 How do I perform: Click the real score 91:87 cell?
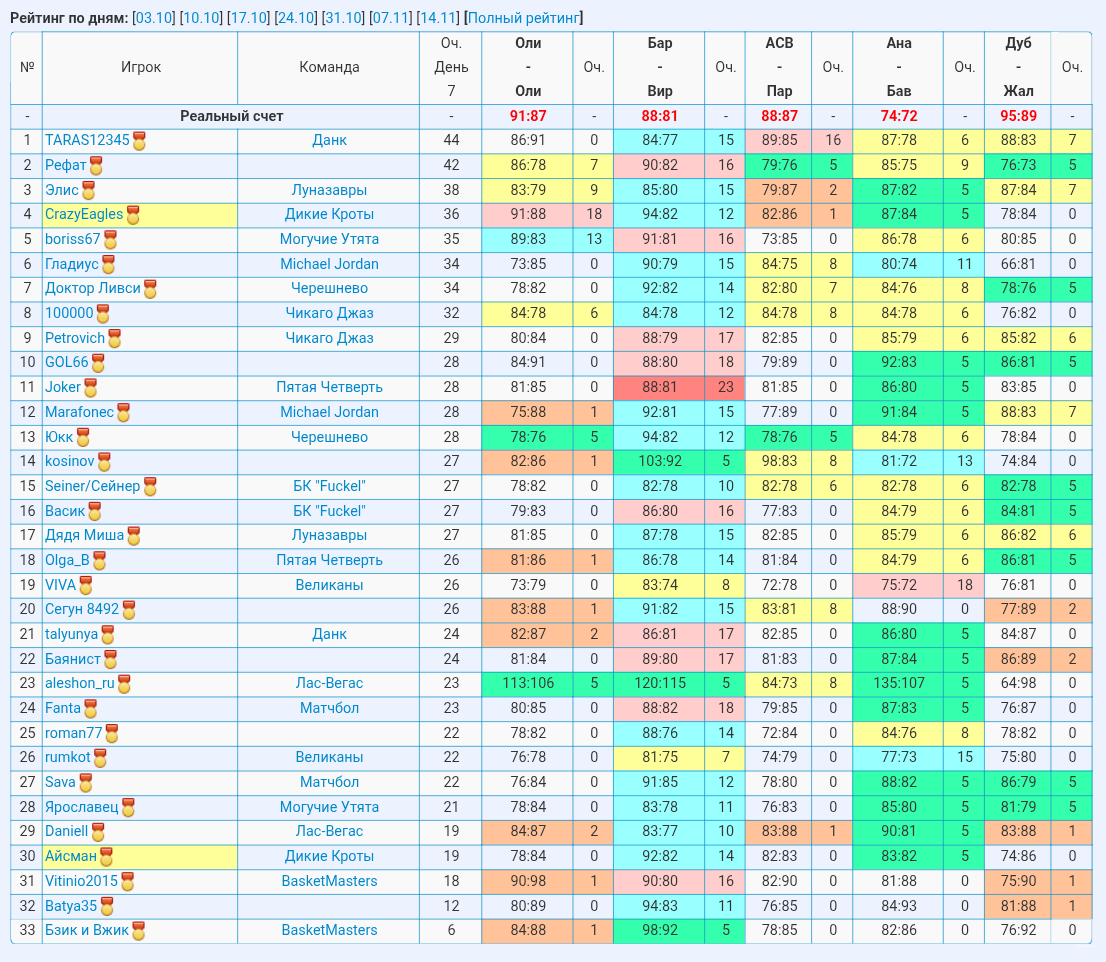click(528, 116)
